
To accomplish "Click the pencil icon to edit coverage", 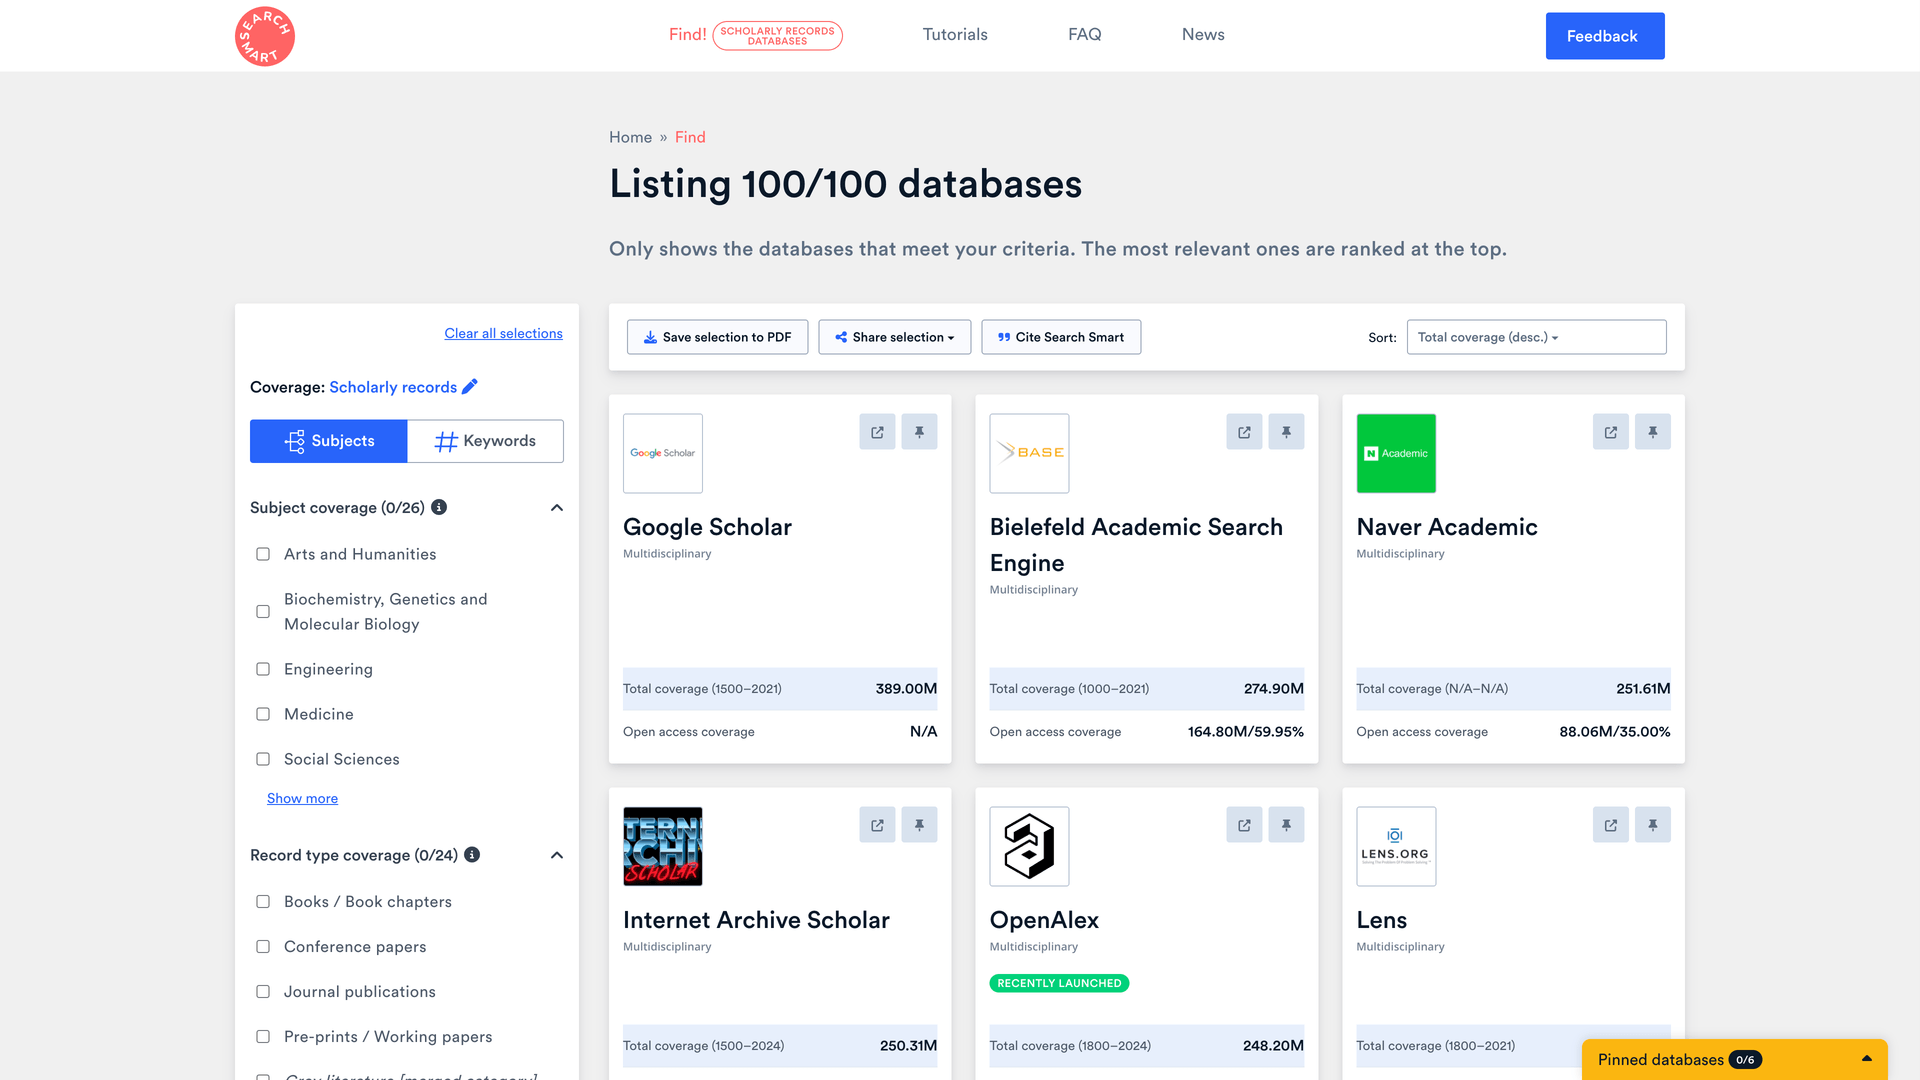I will pyautogui.click(x=470, y=387).
